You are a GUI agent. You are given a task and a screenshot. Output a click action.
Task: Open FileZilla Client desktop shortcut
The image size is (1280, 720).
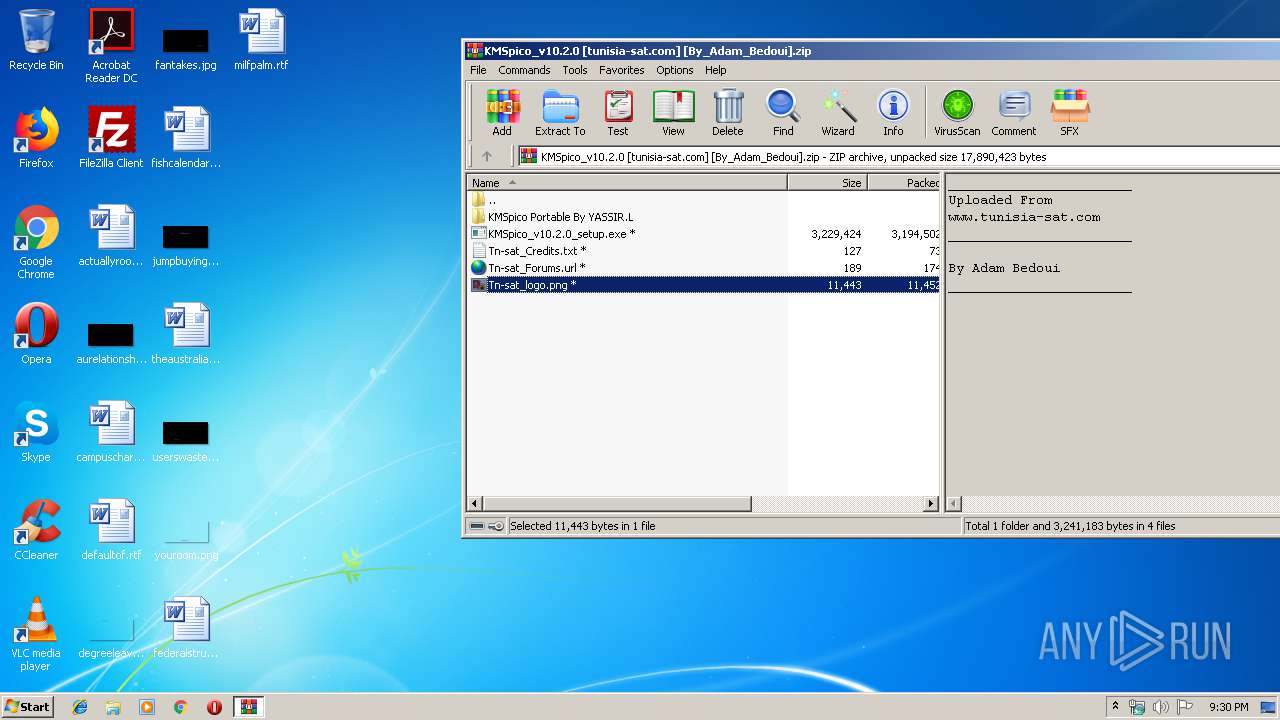tap(111, 138)
